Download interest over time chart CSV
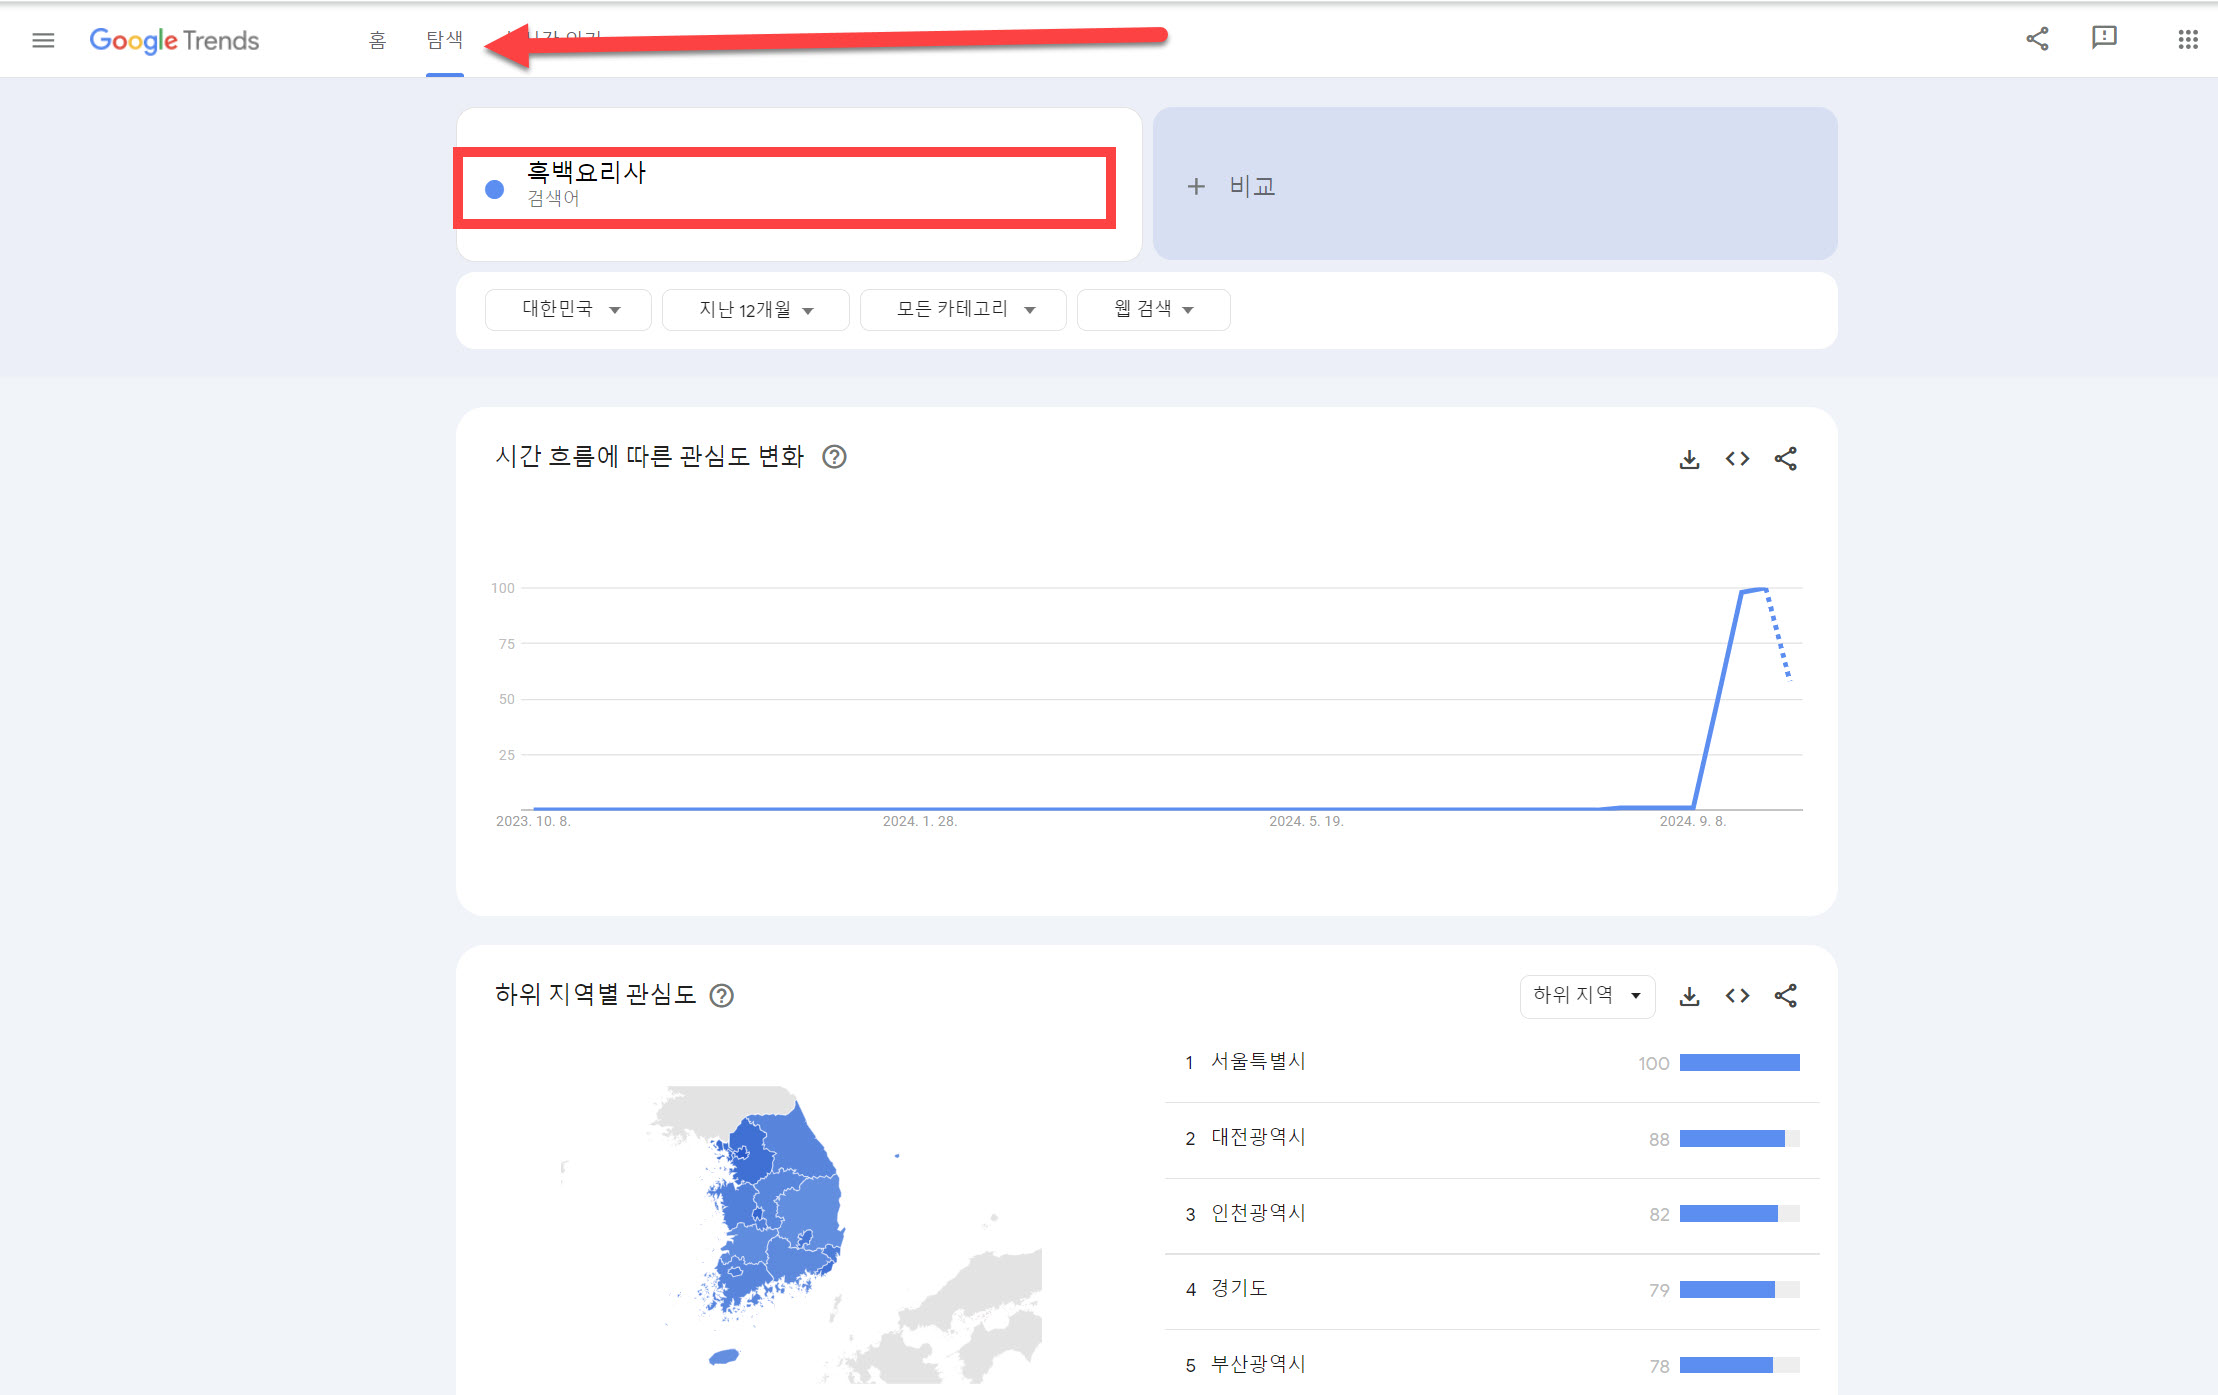2218x1395 pixels. 1689,459
